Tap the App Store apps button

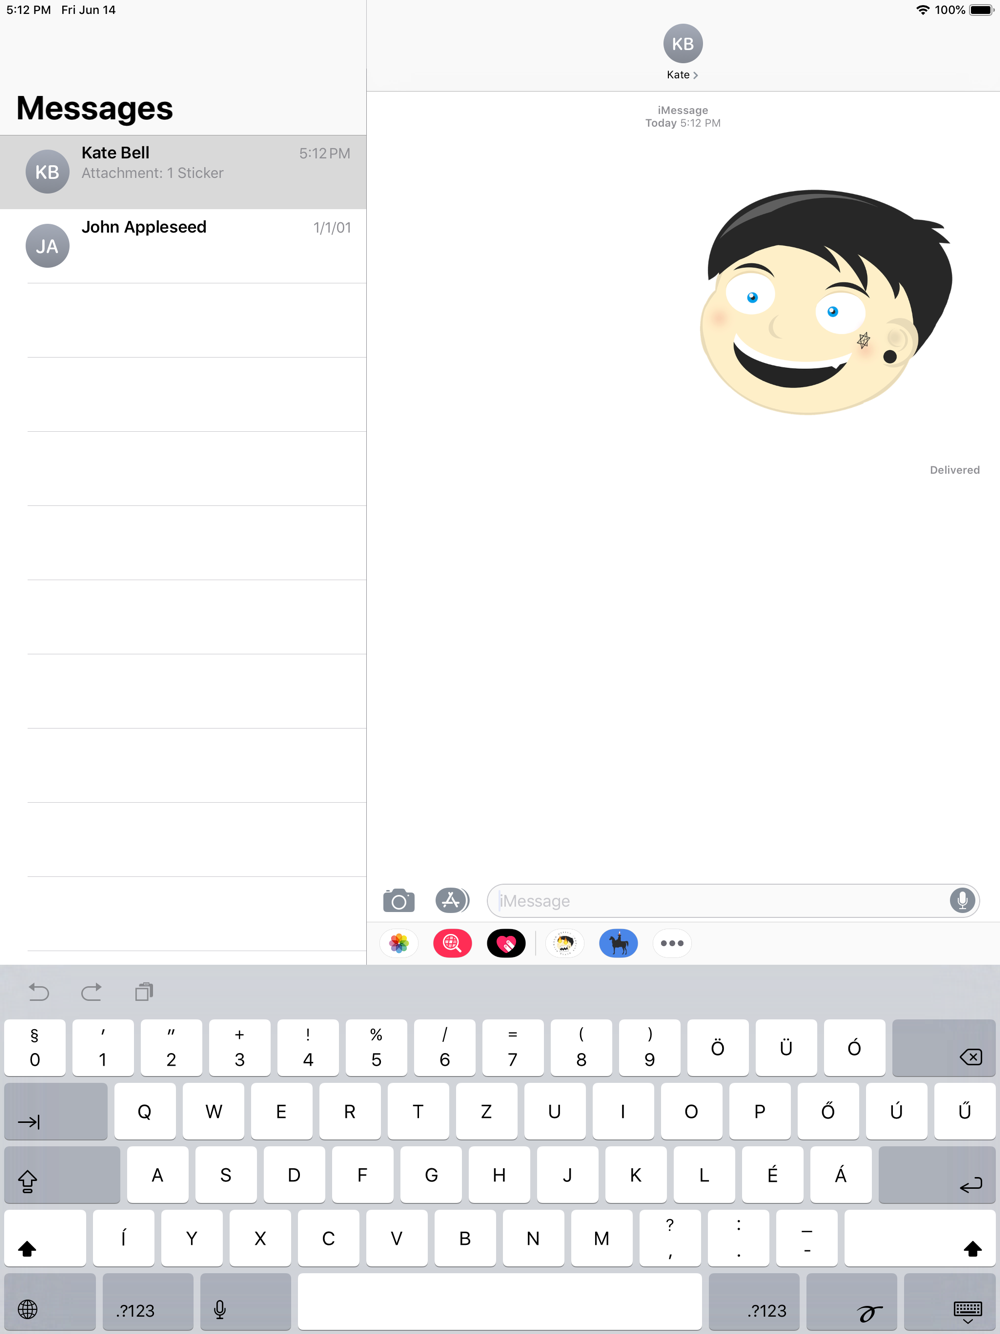pyautogui.click(x=452, y=900)
